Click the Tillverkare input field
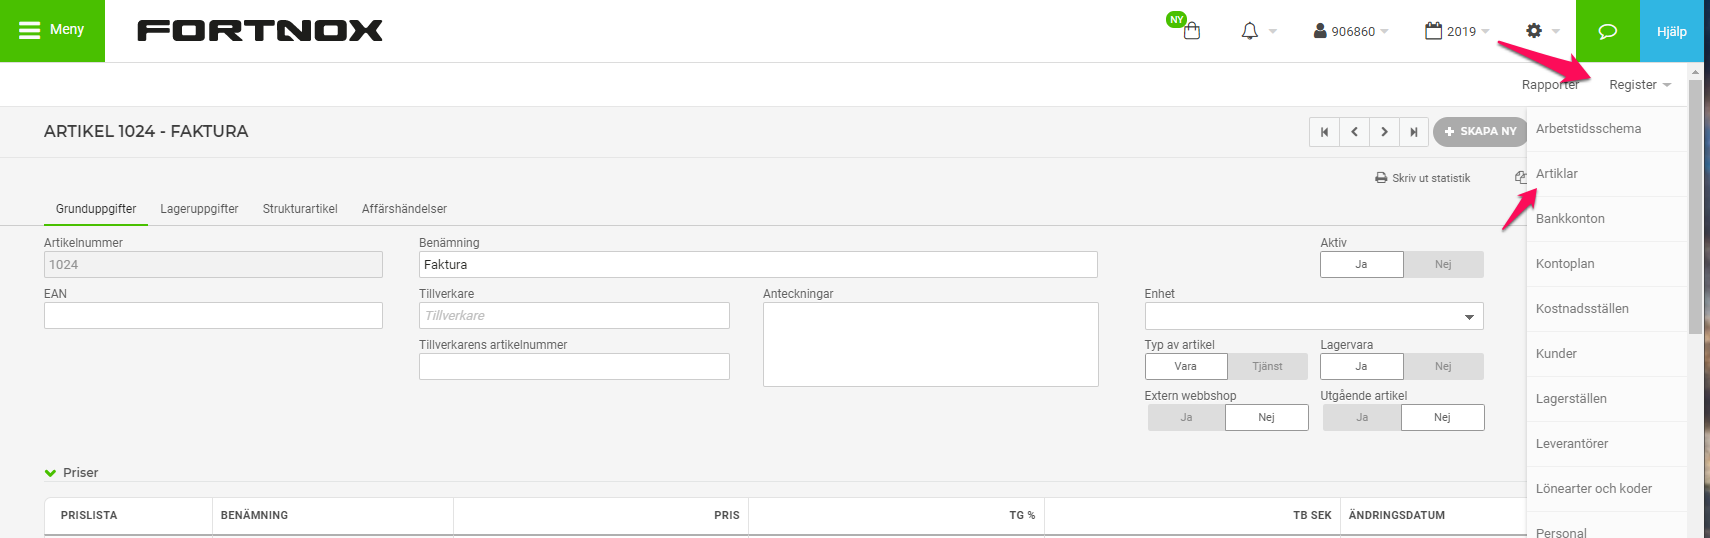This screenshot has width=1710, height=538. click(574, 316)
